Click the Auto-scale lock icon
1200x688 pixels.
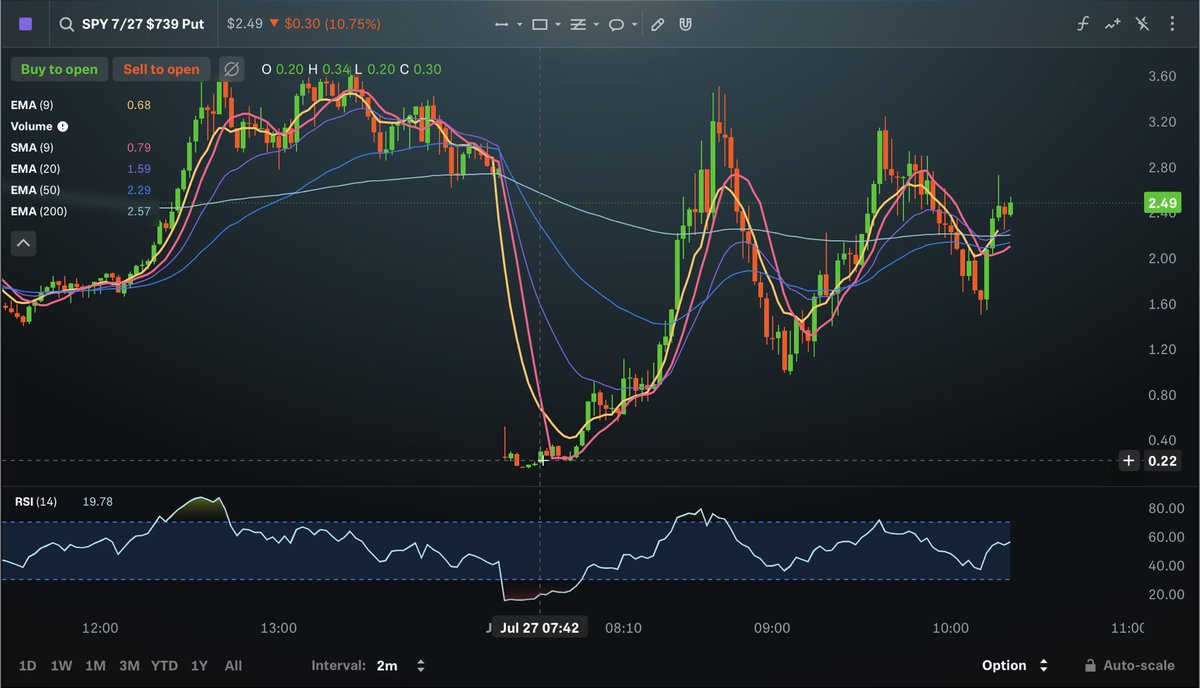click(1090, 665)
